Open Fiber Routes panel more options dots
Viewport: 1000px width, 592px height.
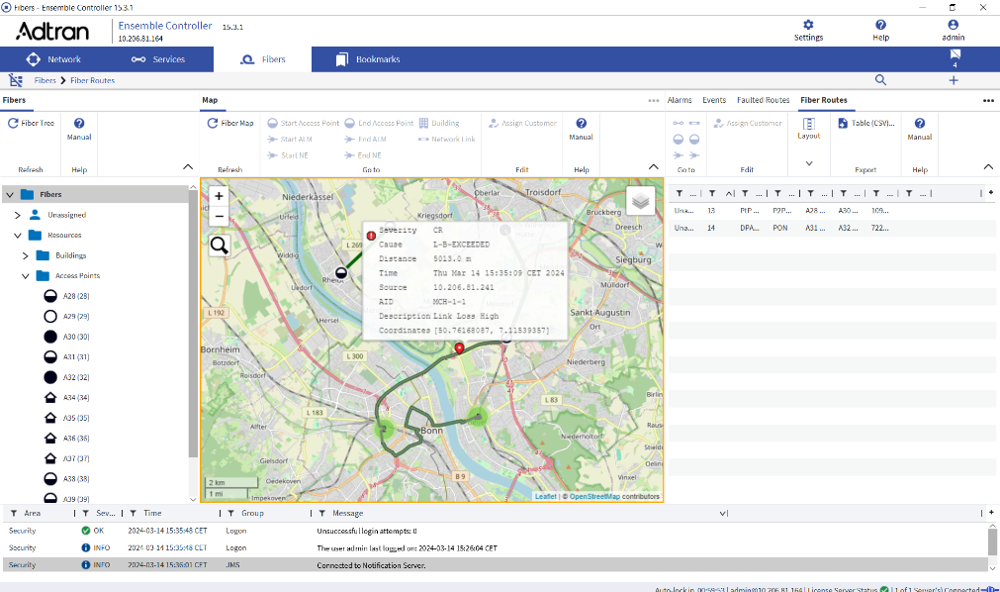point(989,101)
